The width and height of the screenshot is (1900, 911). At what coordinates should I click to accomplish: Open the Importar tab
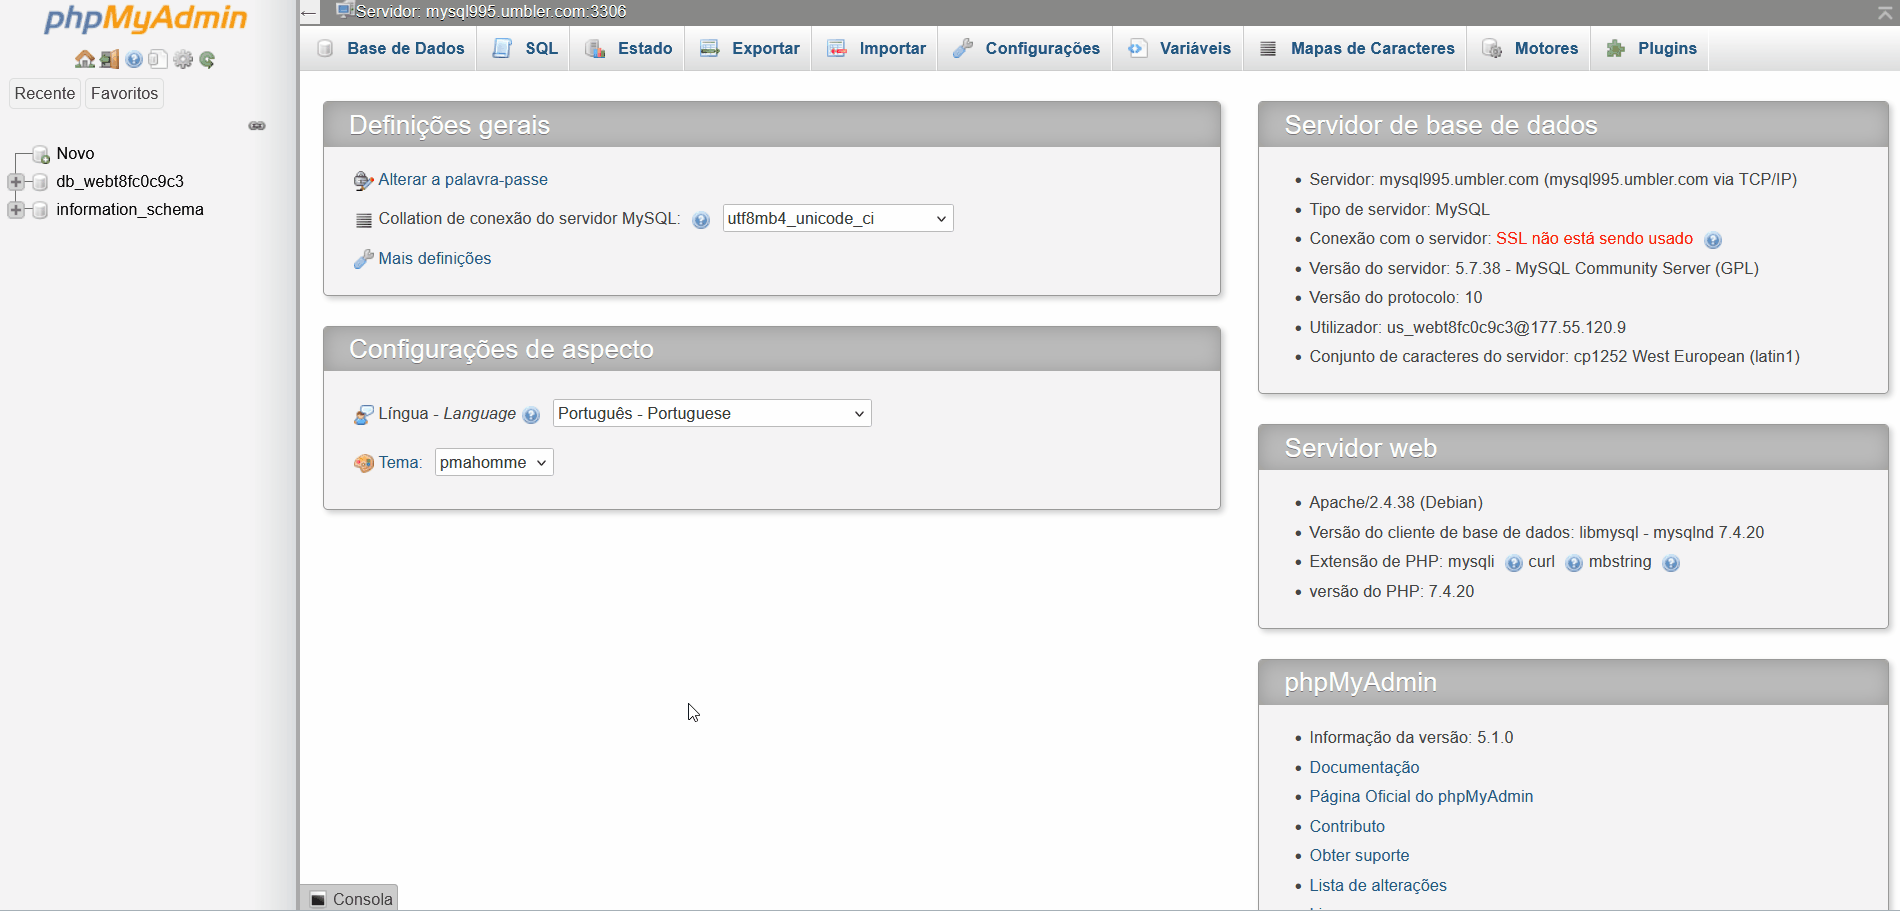(876, 48)
